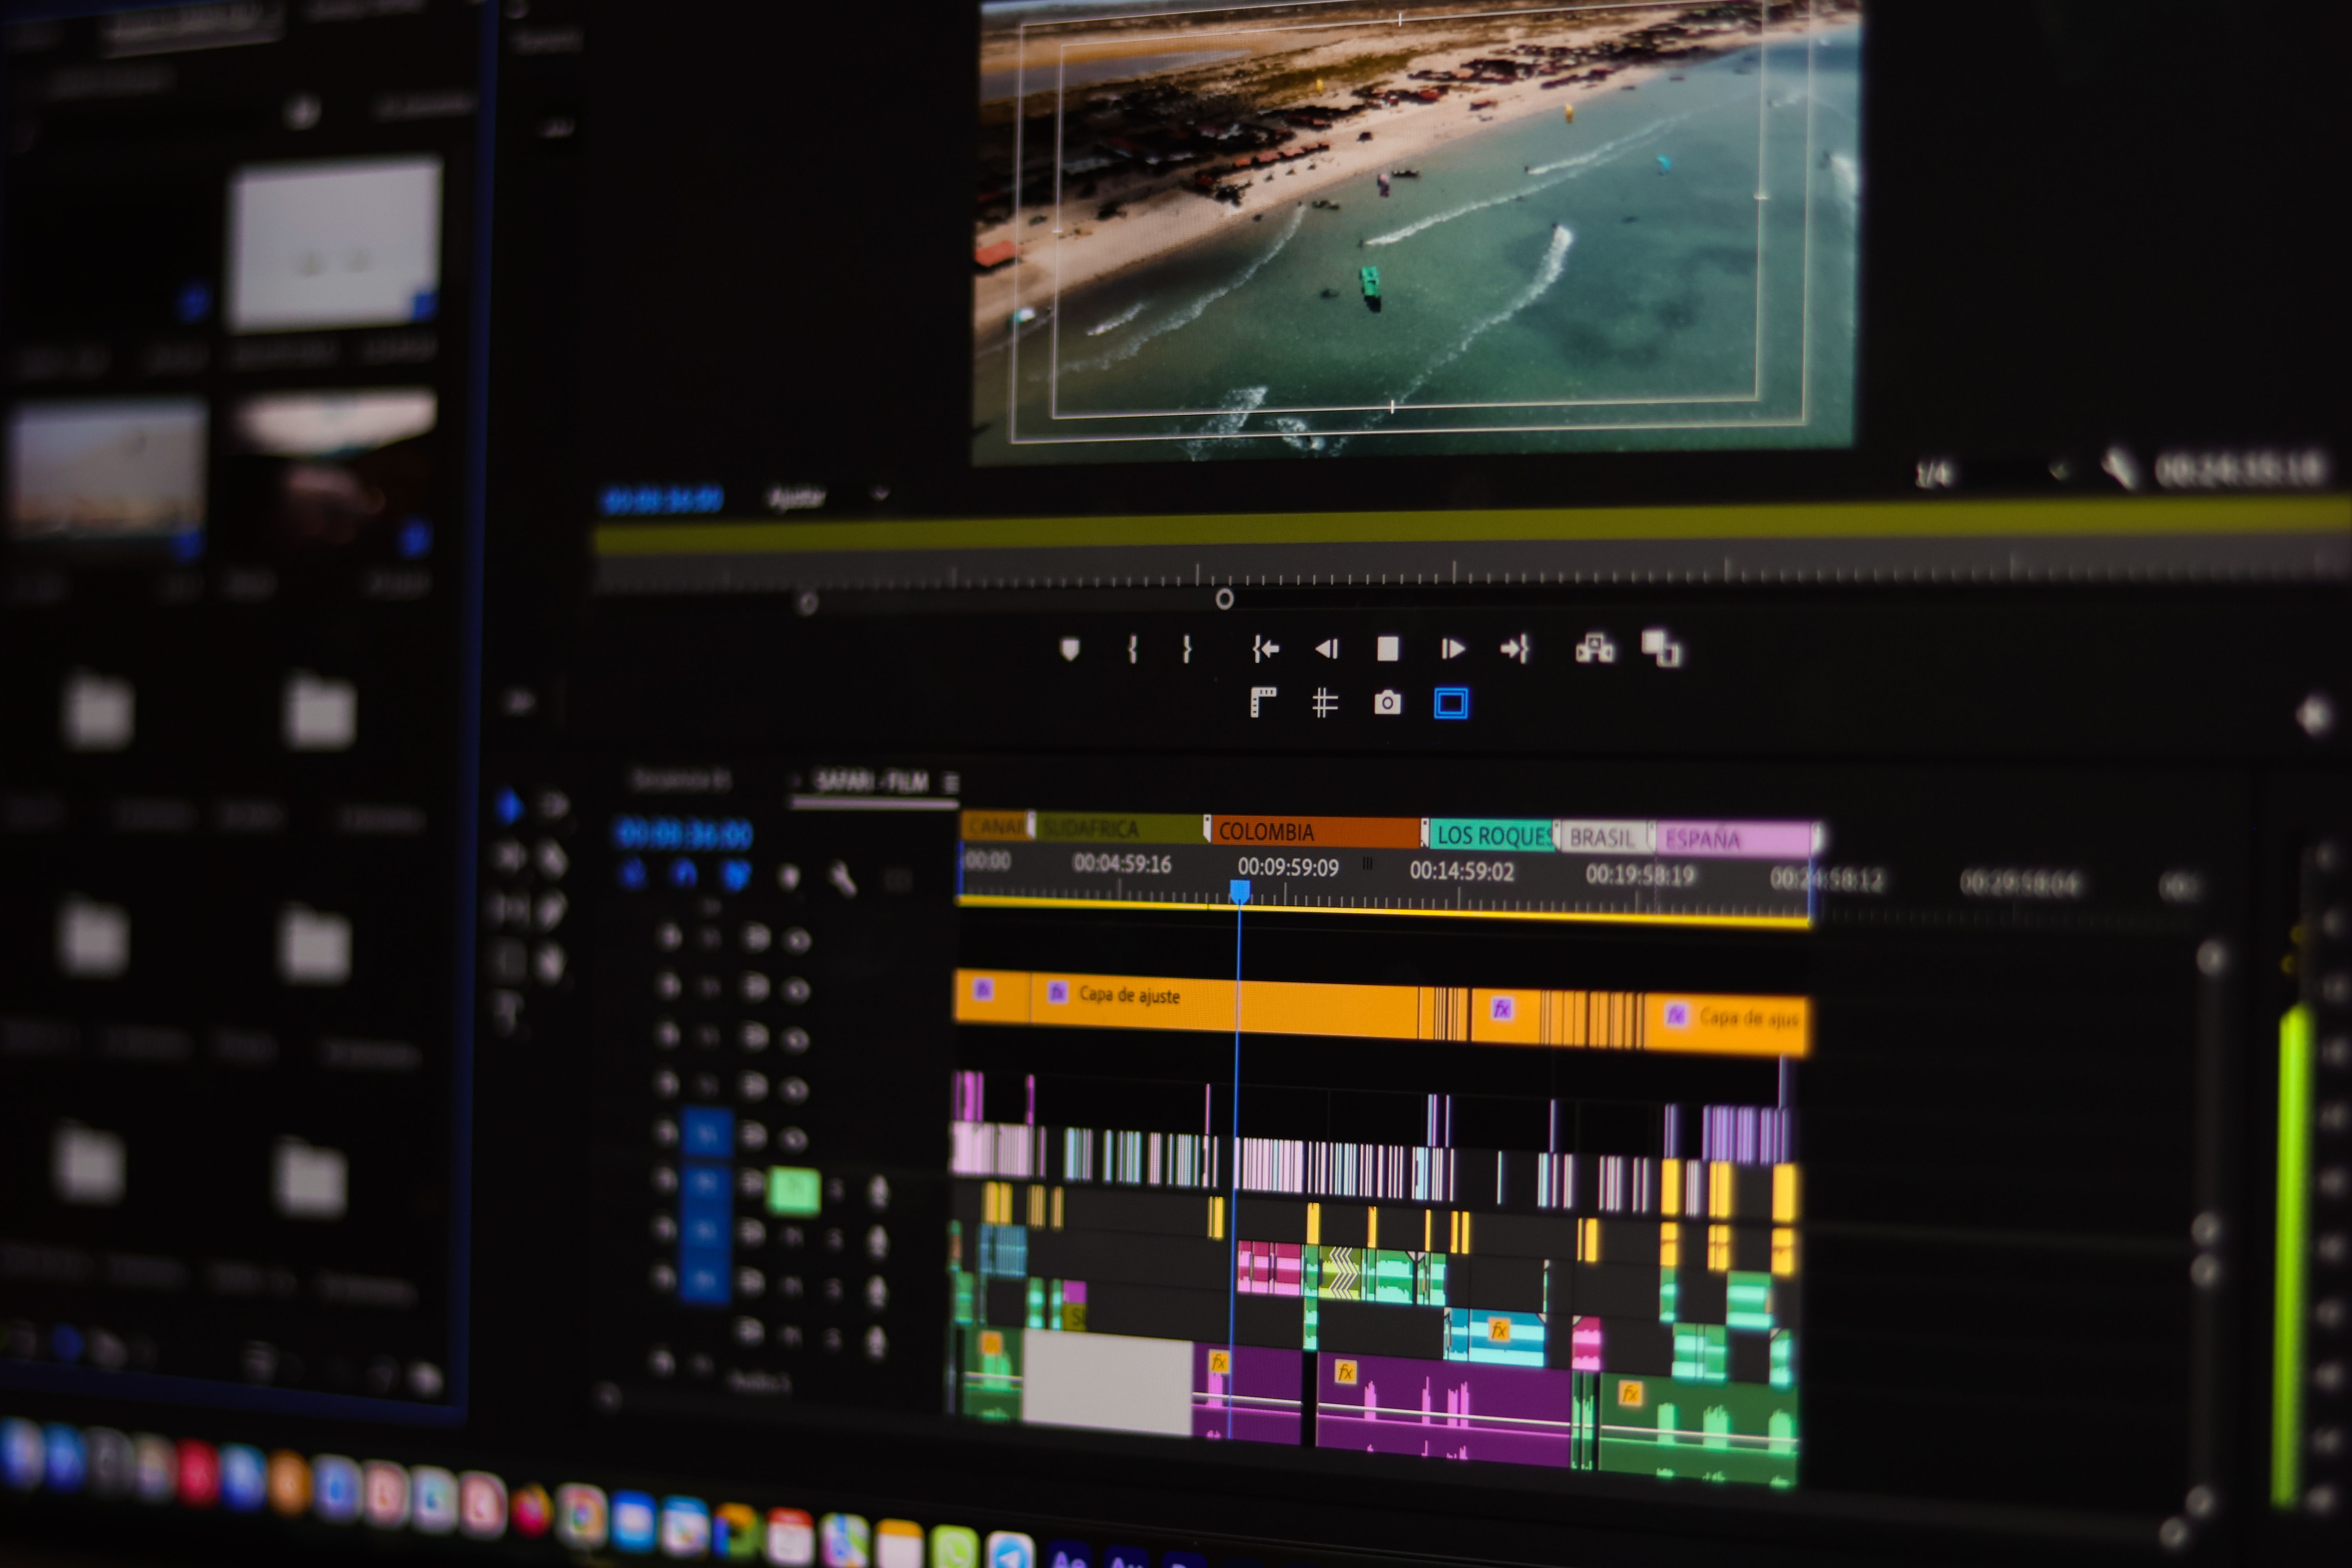Solo the A1 audio track
Image resolution: width=2352 pixels, height=1568 pixels.
click(836, 1190)
